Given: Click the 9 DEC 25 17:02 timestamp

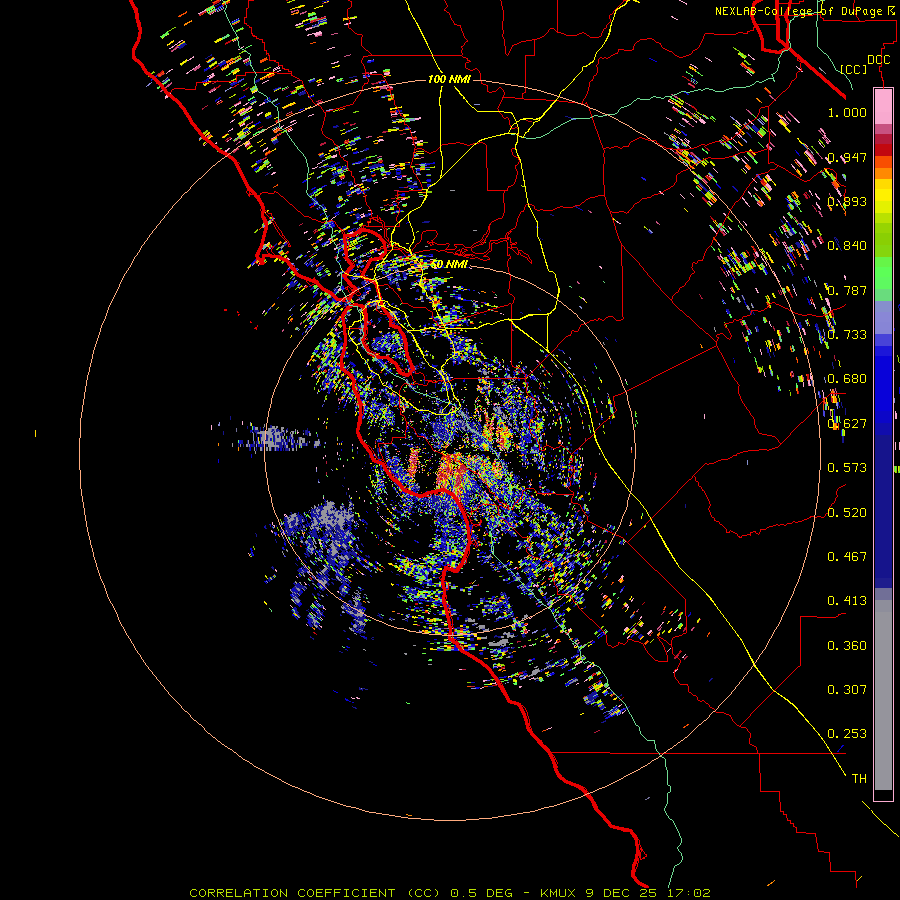Looking at the screenshot, I should 648,893.
